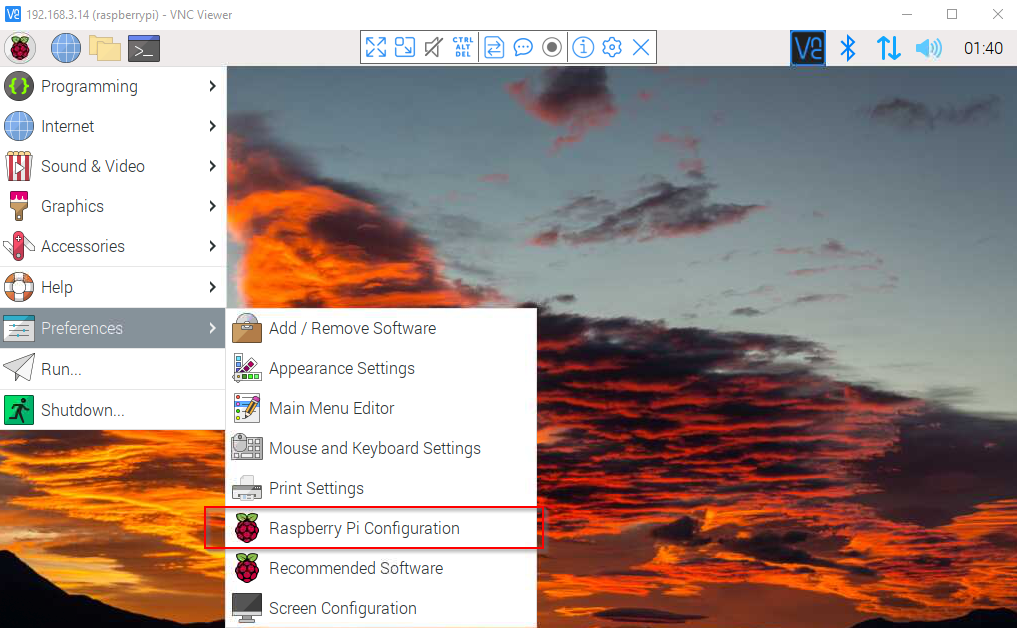Open the Help menu category

tap(113, 287)
